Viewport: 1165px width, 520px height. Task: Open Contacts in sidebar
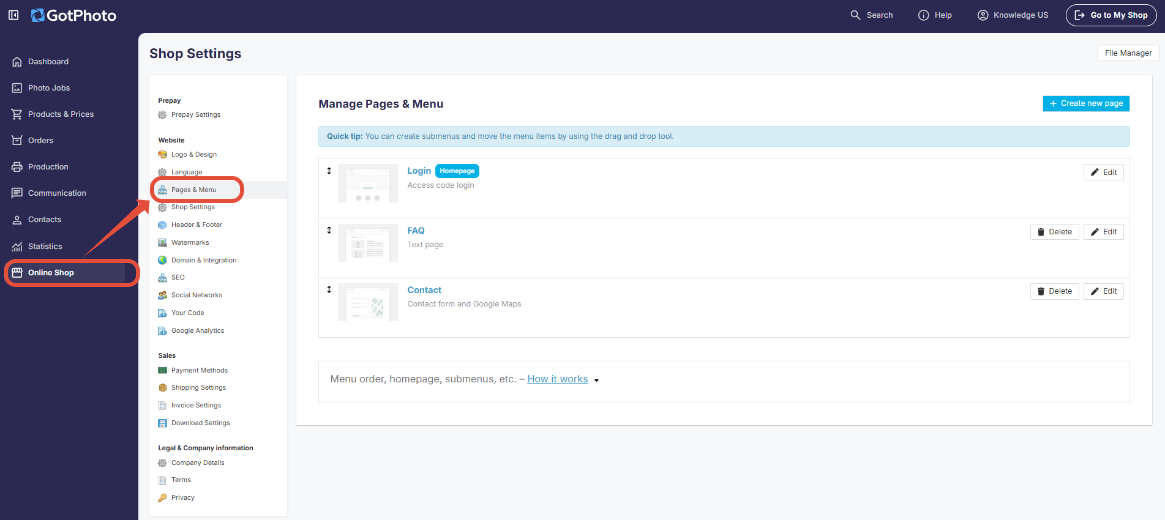pyautogui.click(x=45, y=220)
